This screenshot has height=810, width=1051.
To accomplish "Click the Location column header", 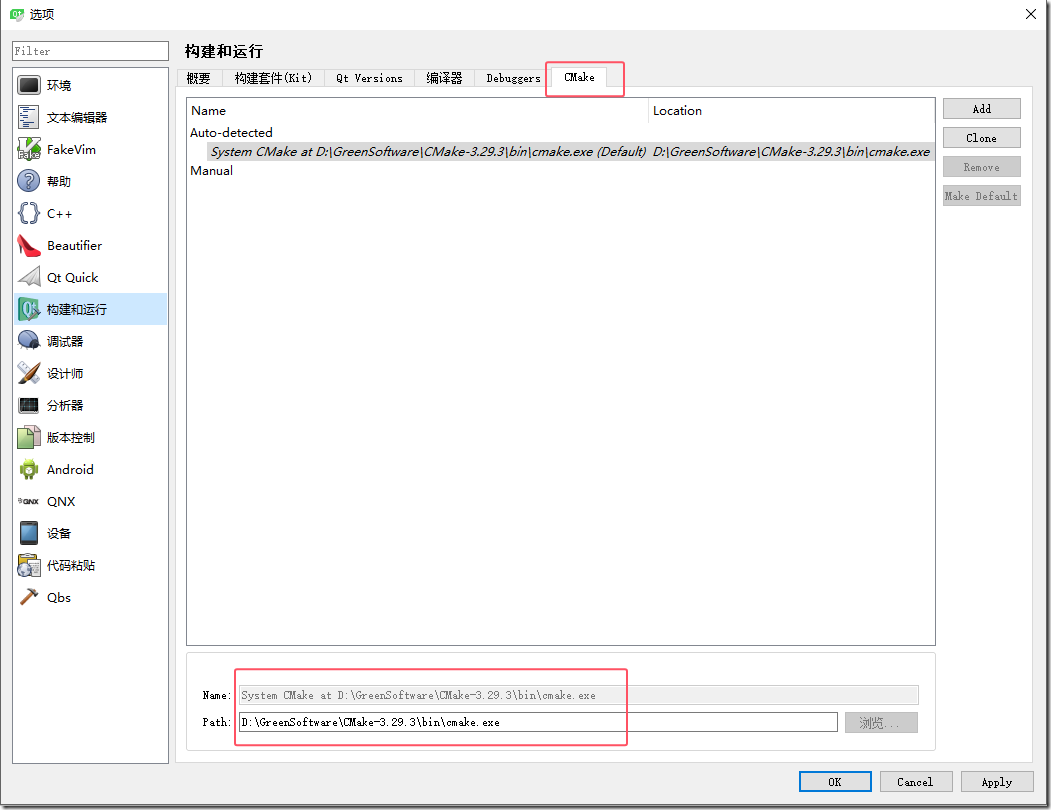I will [x=792, y=111].
